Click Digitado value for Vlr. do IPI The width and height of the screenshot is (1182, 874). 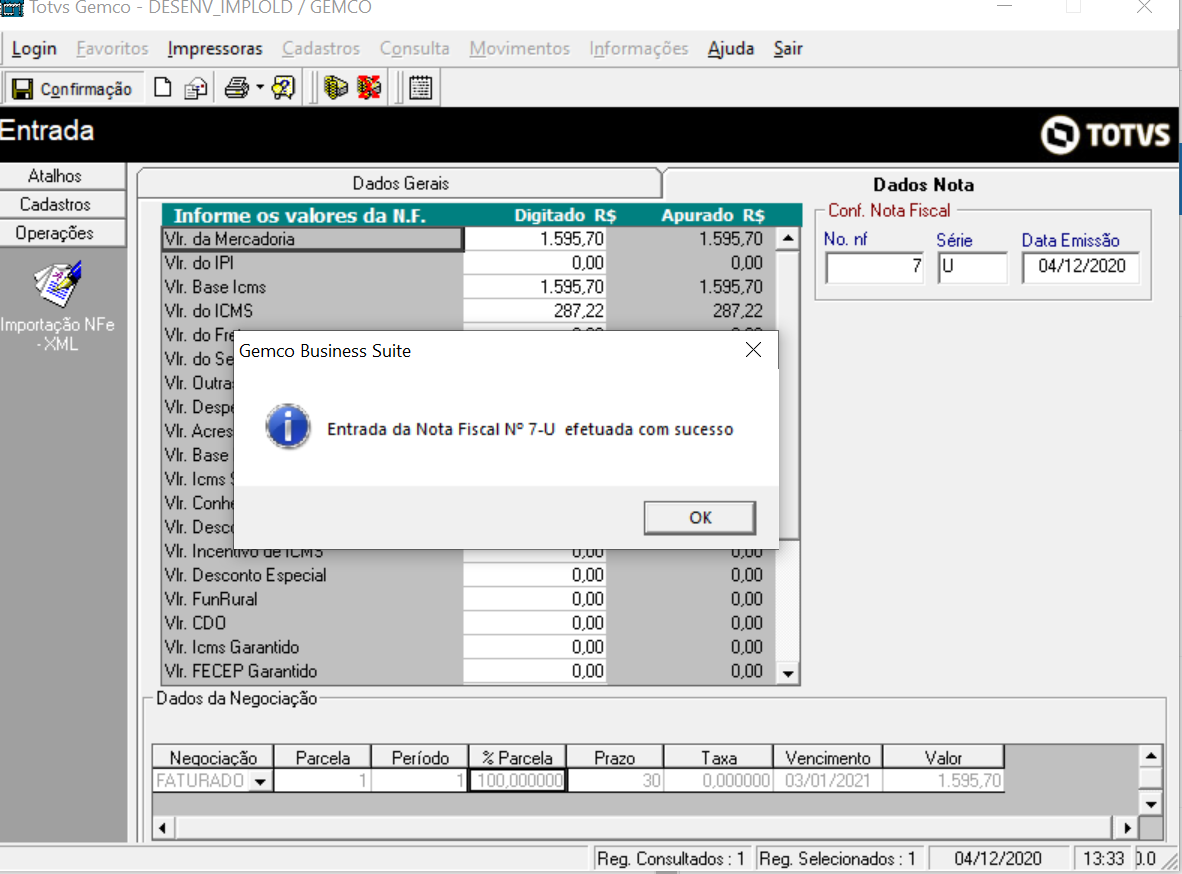[534, 263]
